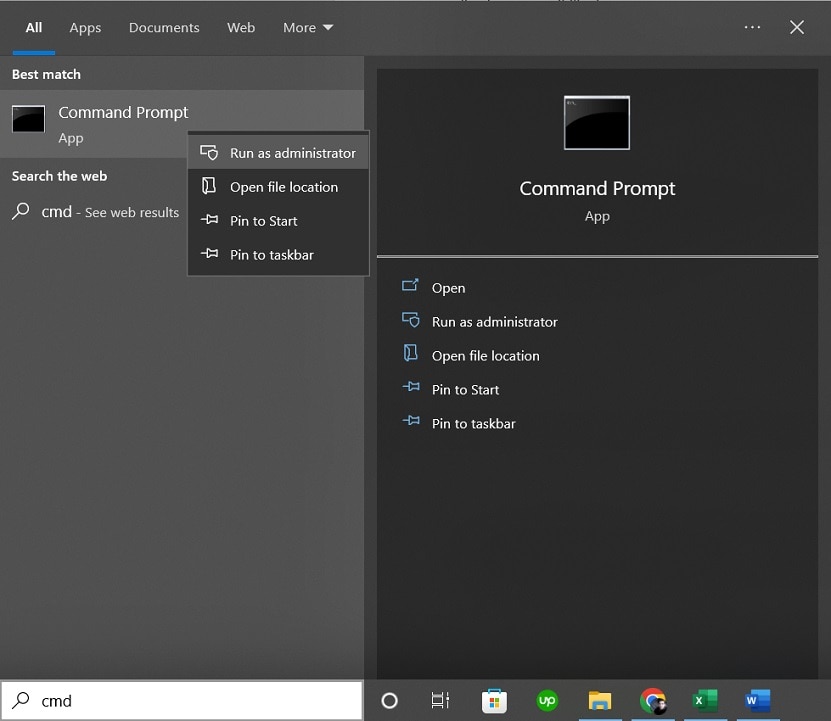
Task: Select Pin to Start in context menu
Action: (x=264, y=221)
